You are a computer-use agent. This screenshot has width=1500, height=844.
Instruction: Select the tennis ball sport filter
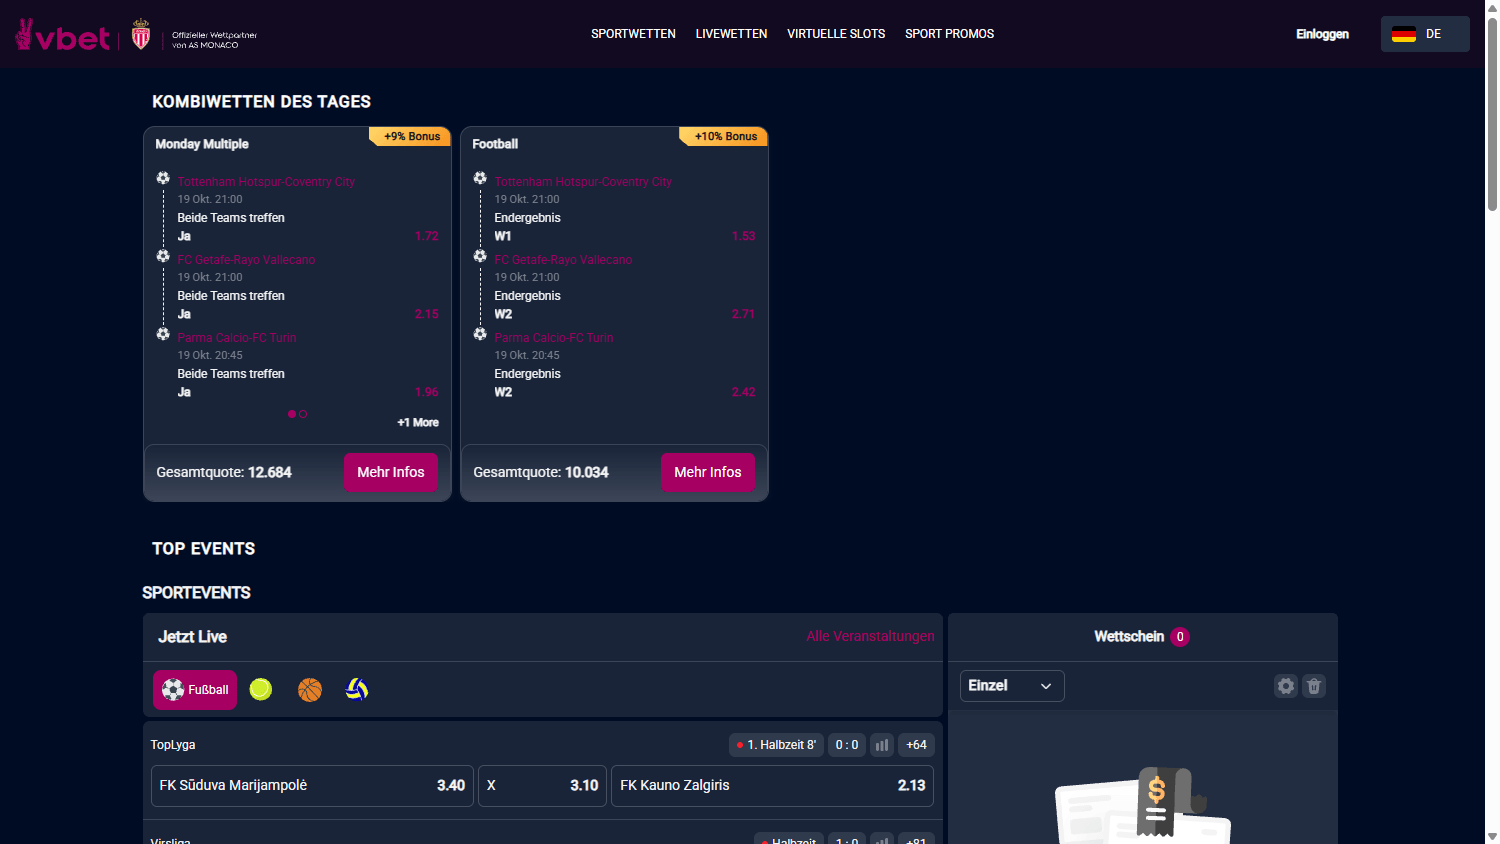(x=261, y=690)
